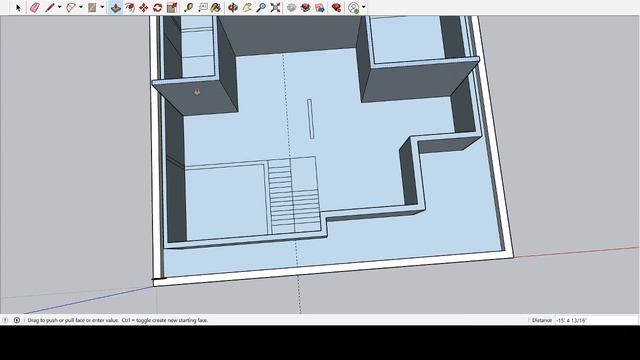Click the Zoom Extents tool
The height and width of the screenshot is (360, 640).
(x=276, y=7)
